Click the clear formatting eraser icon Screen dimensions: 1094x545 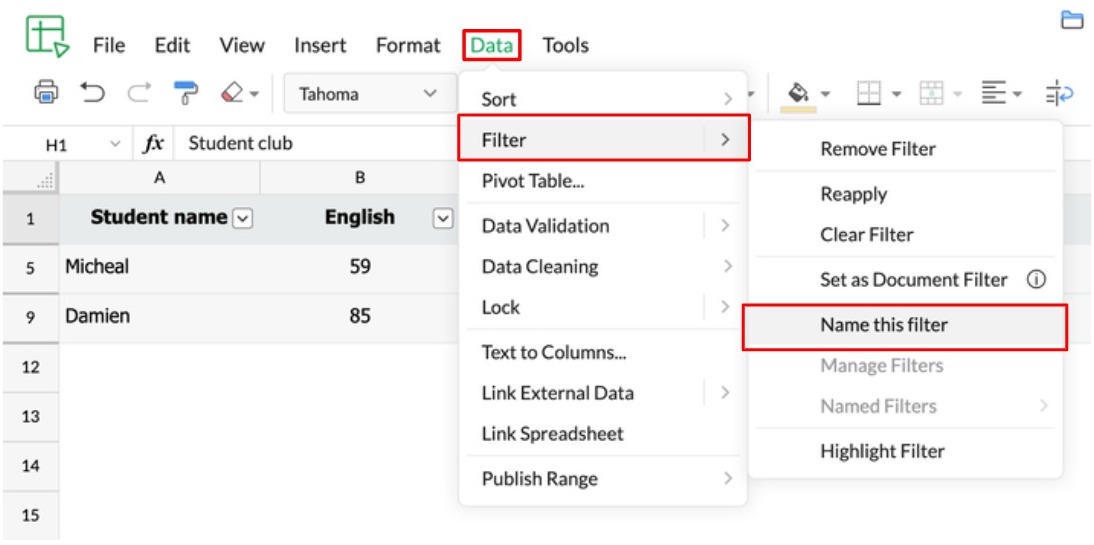click(x=232, y=94)
